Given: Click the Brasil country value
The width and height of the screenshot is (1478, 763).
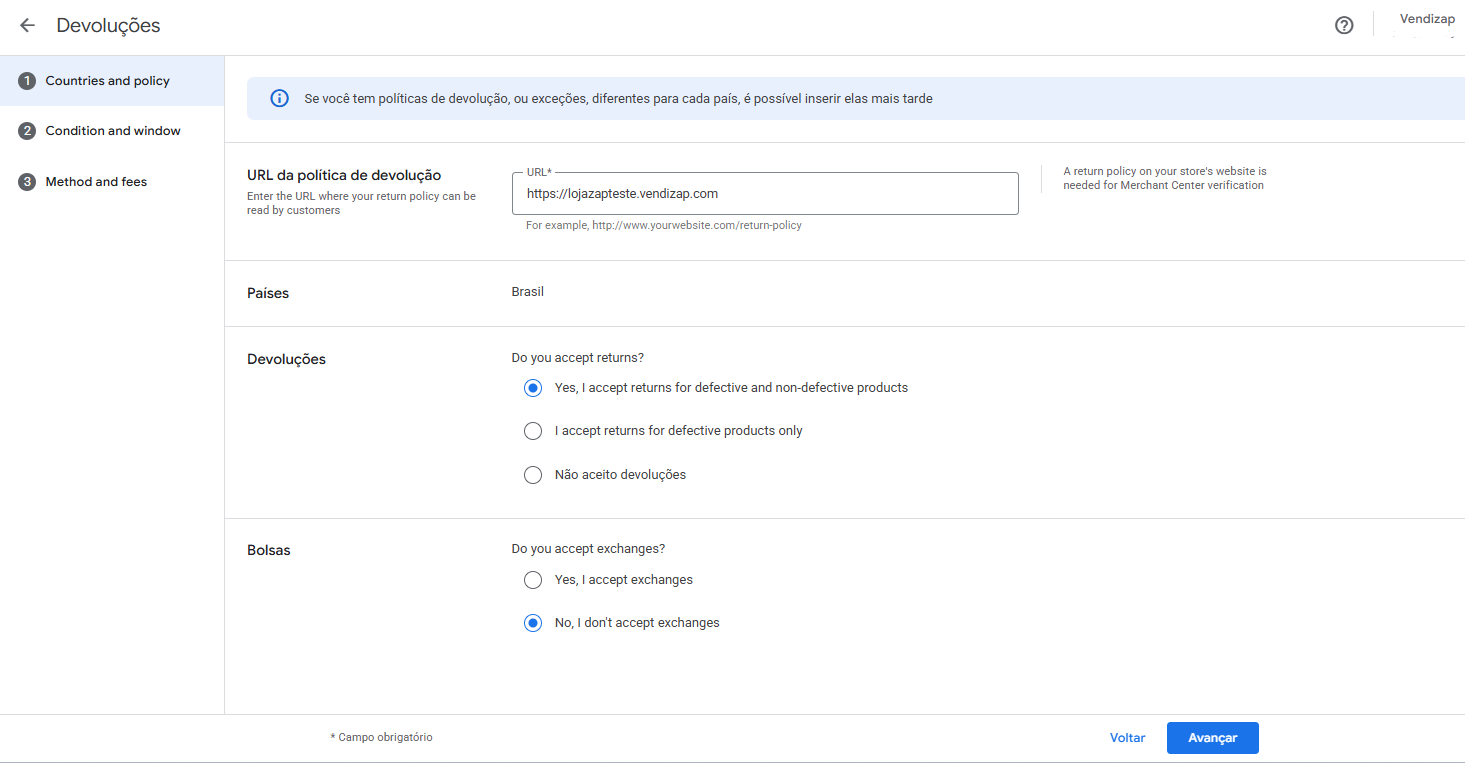Looking at the screenshot, I should point(528,292).
